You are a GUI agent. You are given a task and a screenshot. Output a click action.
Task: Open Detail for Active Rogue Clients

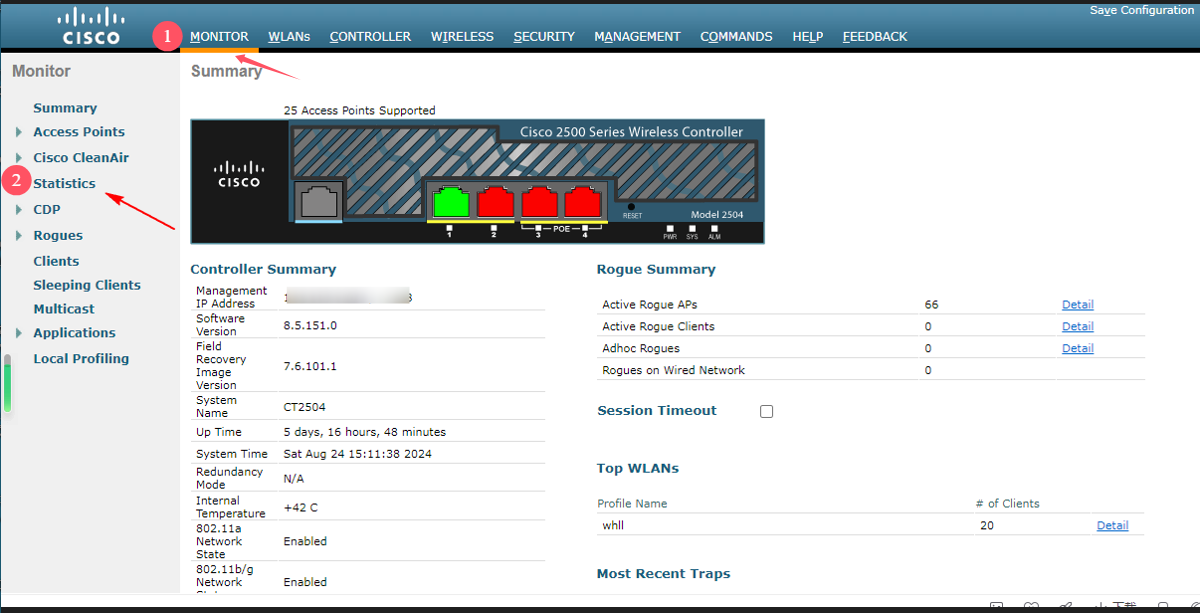tap(1077, 327)
